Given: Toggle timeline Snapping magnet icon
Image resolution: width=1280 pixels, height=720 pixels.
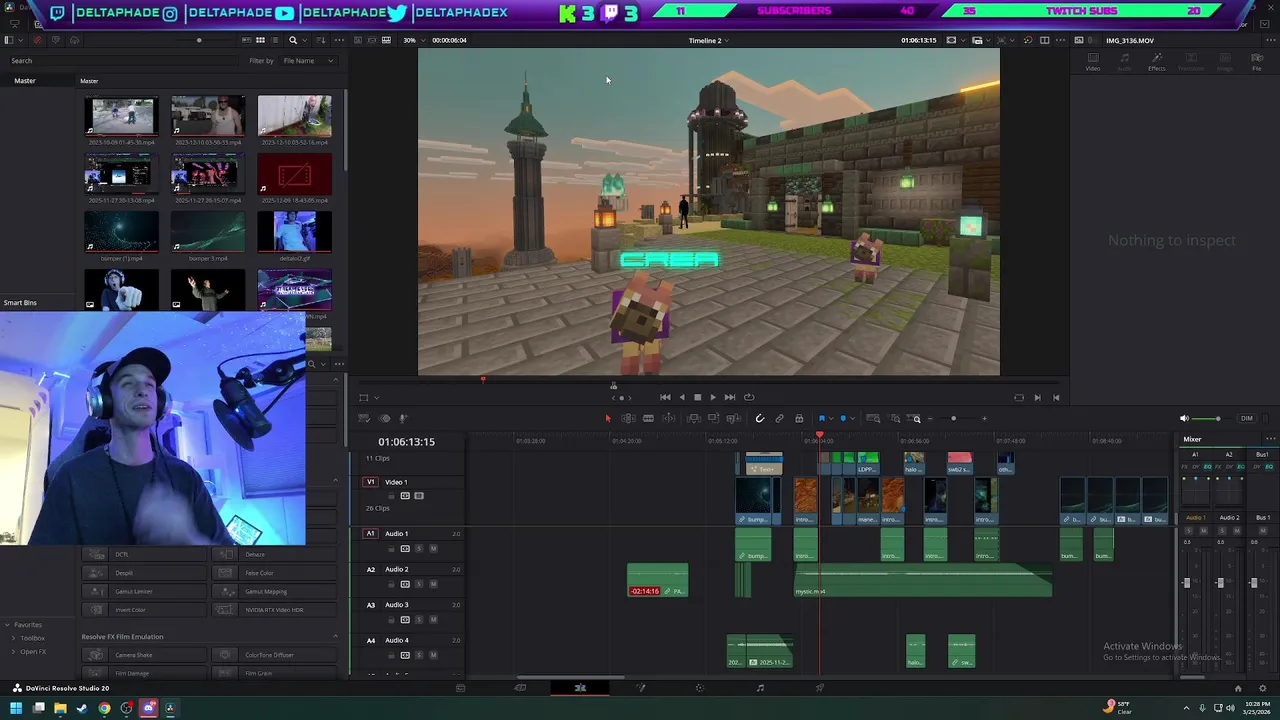Looking at the screenshot, I should (x=760, y=418).
